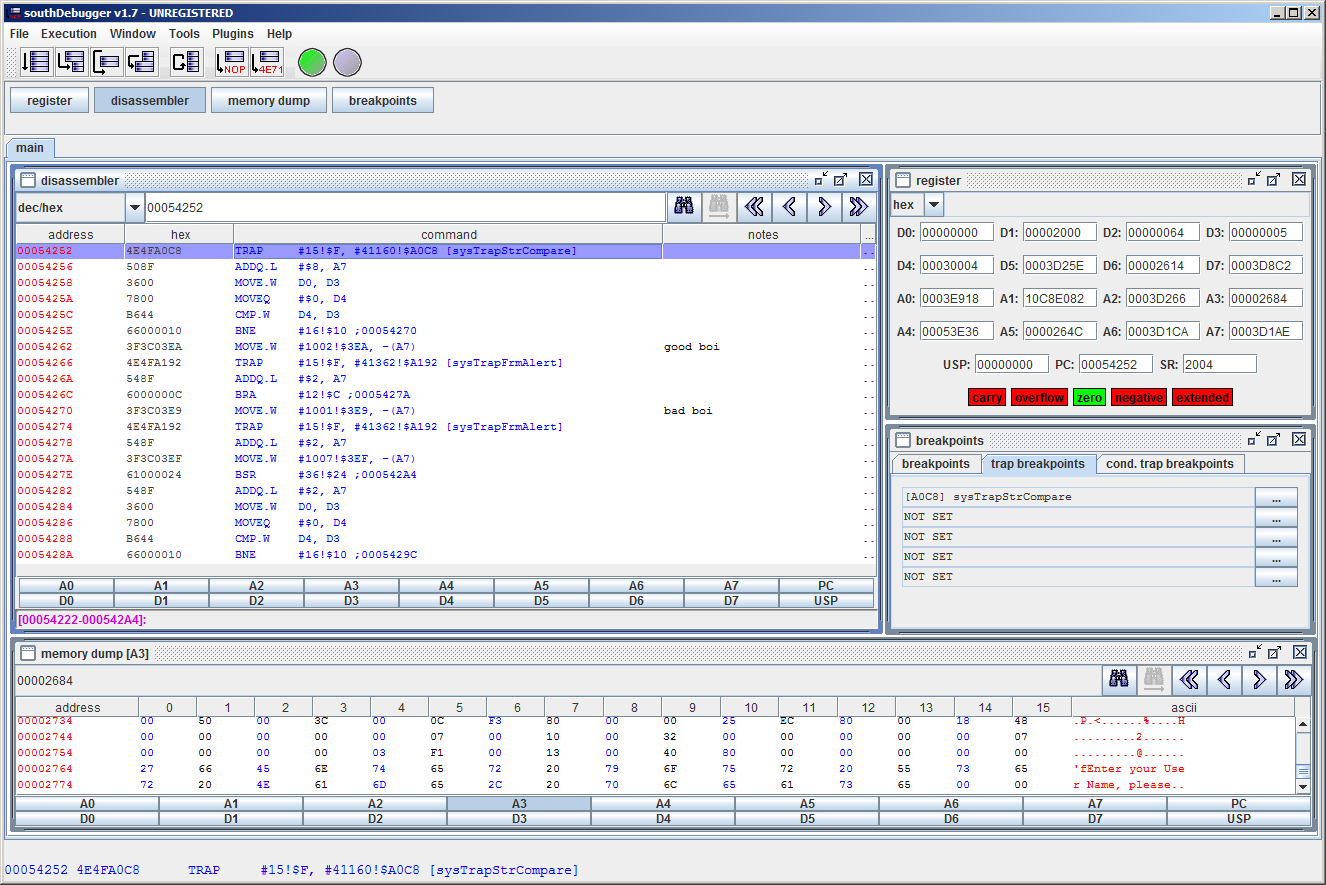Open the Execution menu
The image size is (1326, 885).
tap(69, 34)
